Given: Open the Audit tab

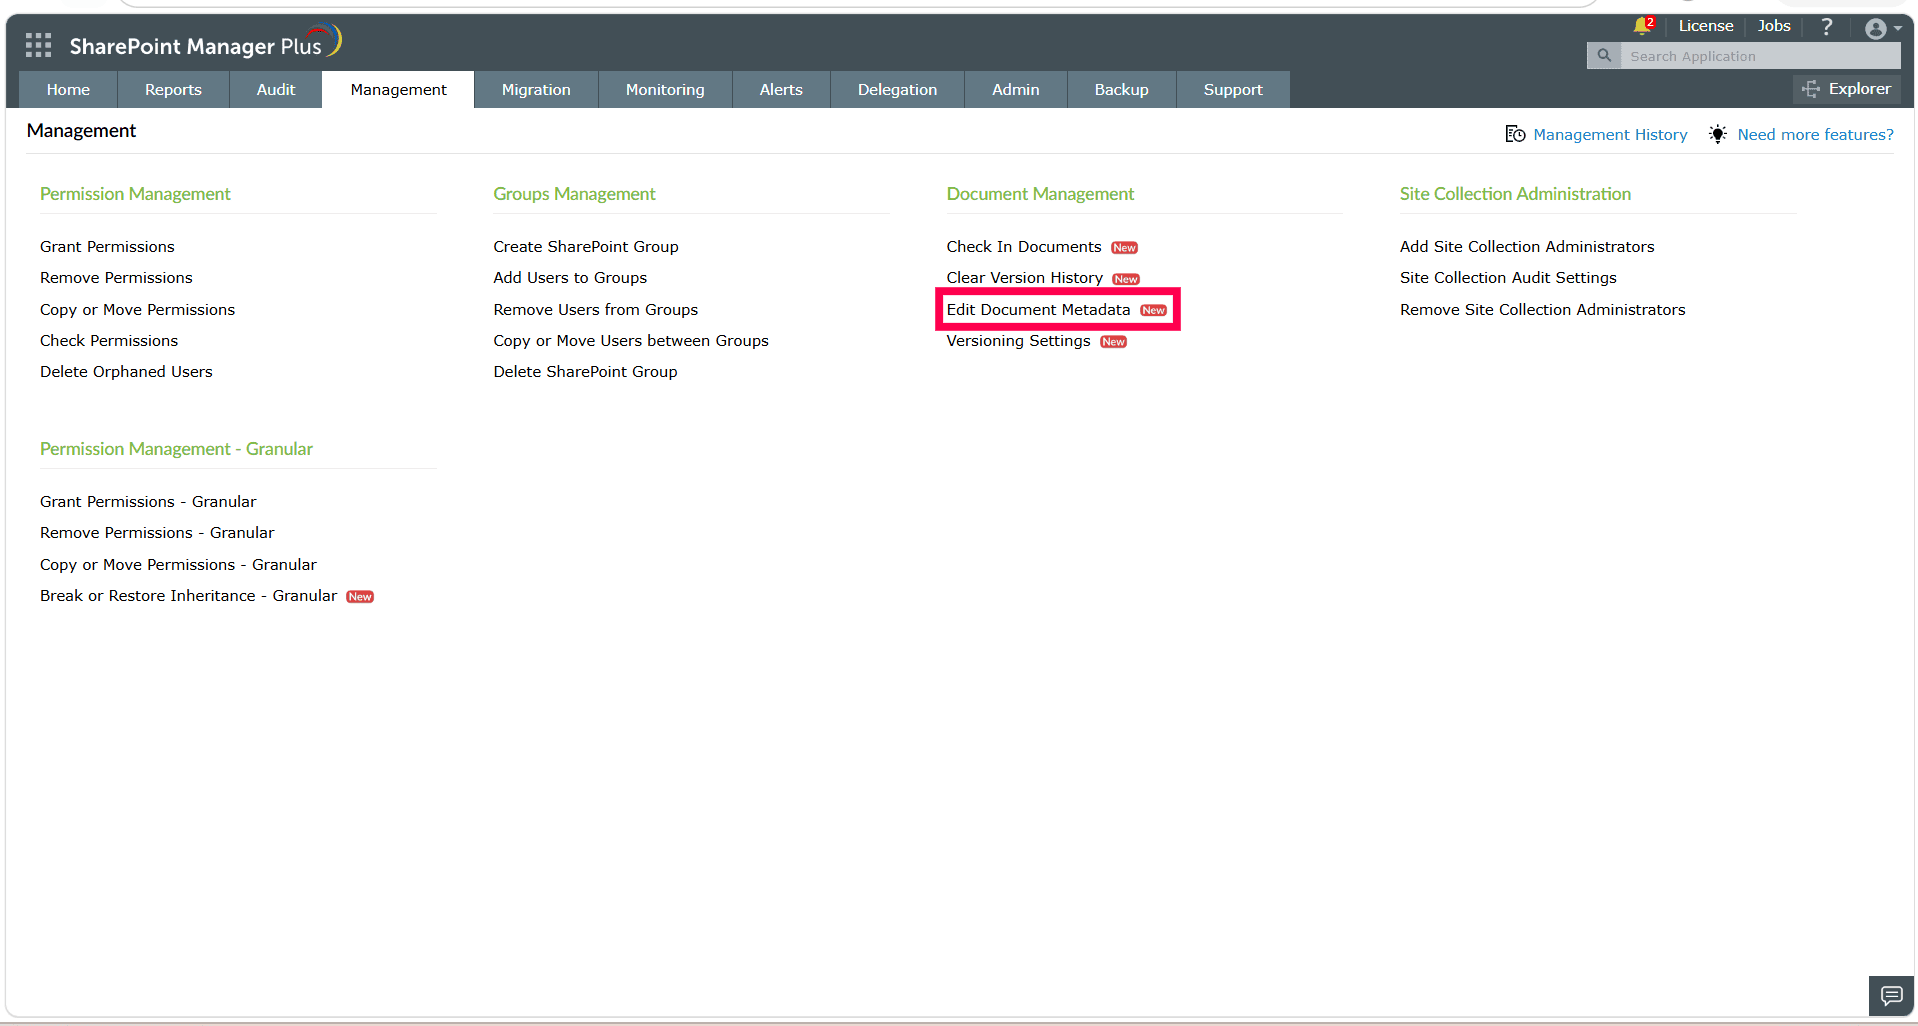Looking at the screenshot, I should [276, 89].
